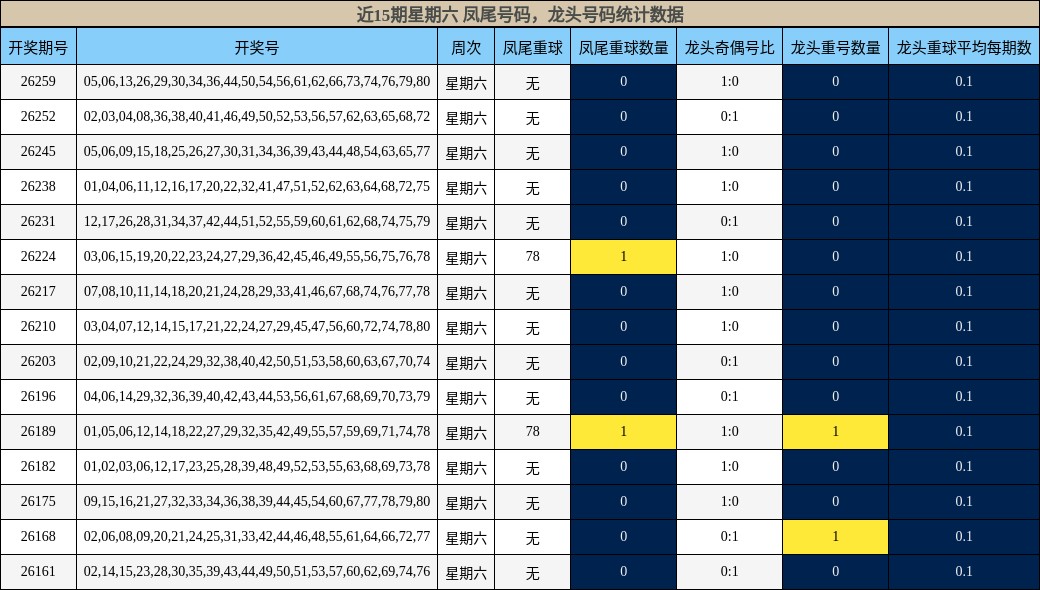Select issue number 26231
The height and width of the screenshot is (590, 1040).
click(38, 221)
